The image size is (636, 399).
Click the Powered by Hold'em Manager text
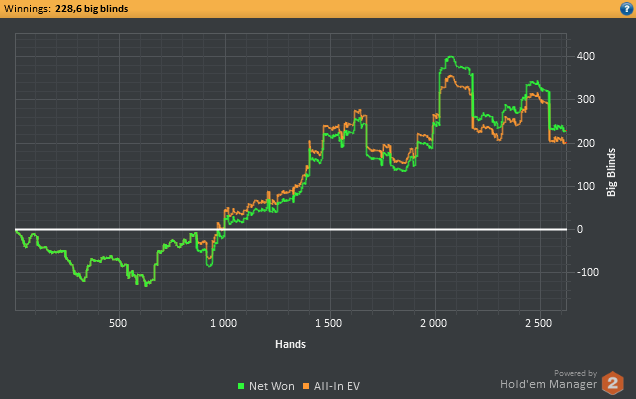pyautogui.click(x=548, y=380)
